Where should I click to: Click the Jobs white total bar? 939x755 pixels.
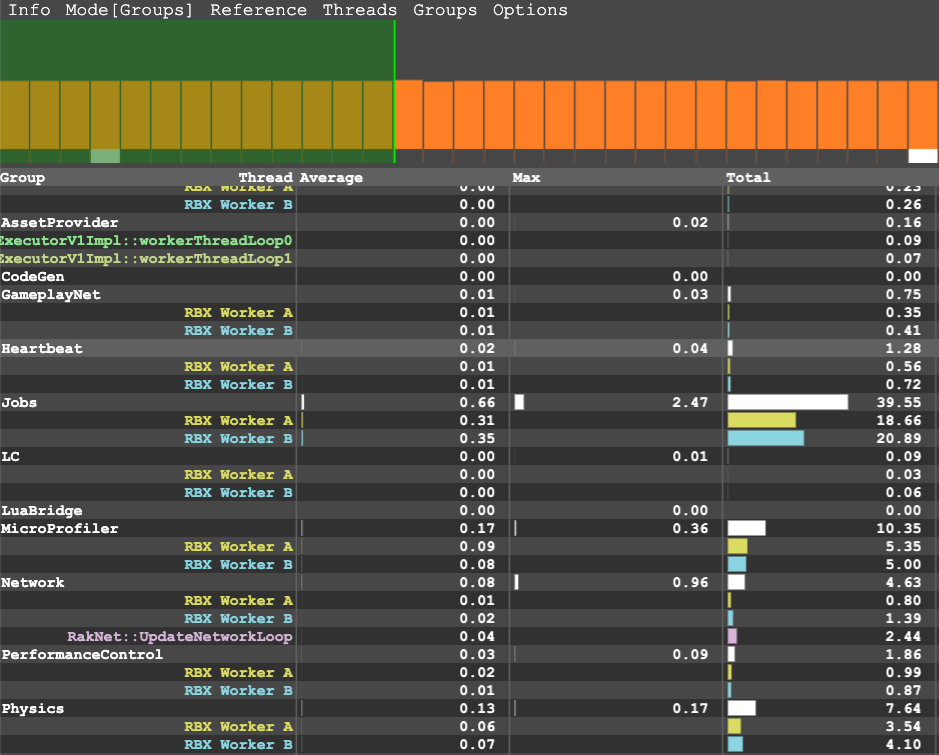787,402
